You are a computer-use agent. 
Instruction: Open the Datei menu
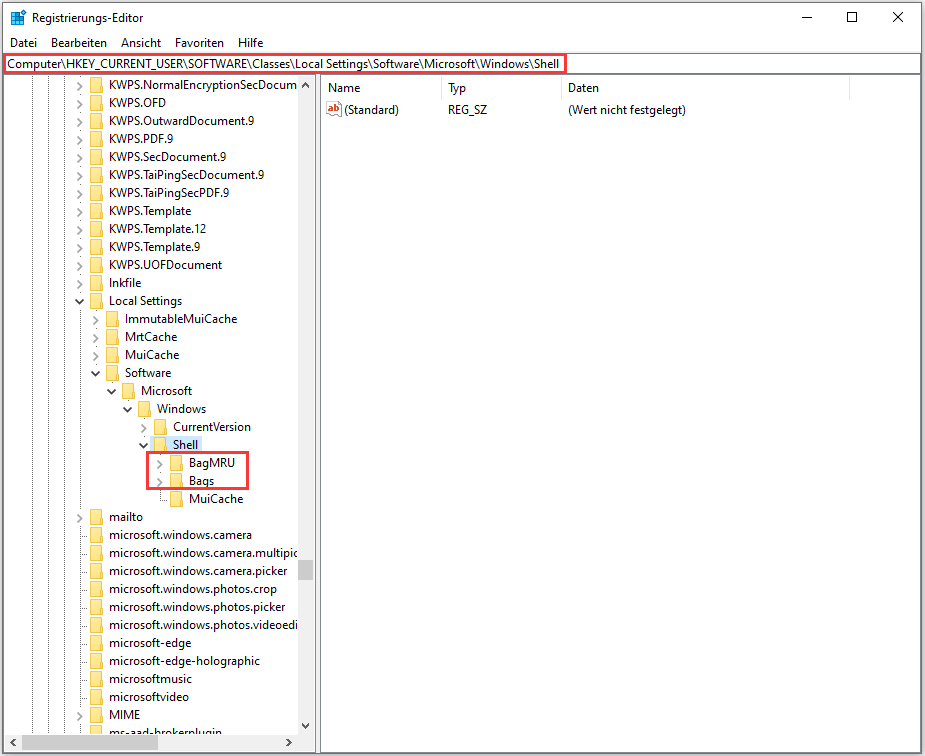coord(23,43)
